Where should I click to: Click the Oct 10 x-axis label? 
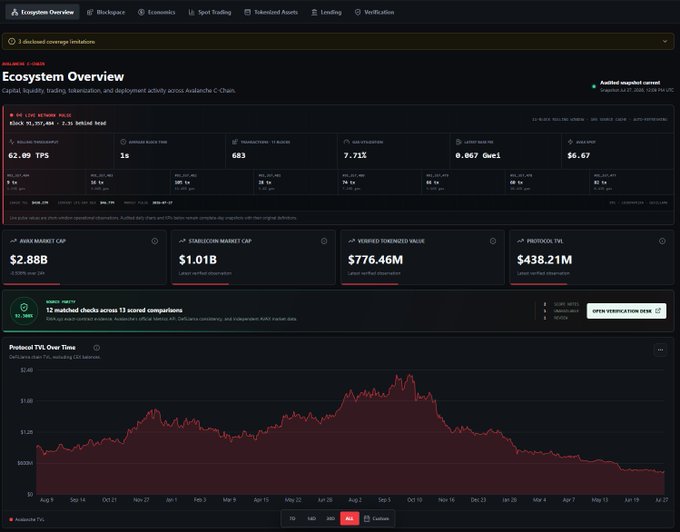tap(415, 500)
